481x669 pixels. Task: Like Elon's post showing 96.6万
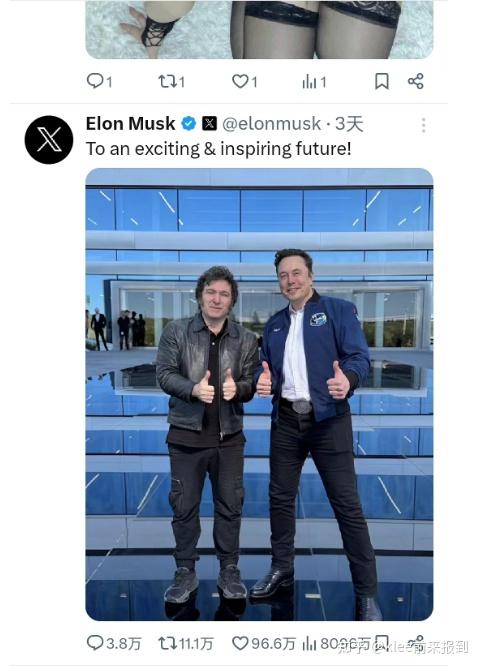264,643
